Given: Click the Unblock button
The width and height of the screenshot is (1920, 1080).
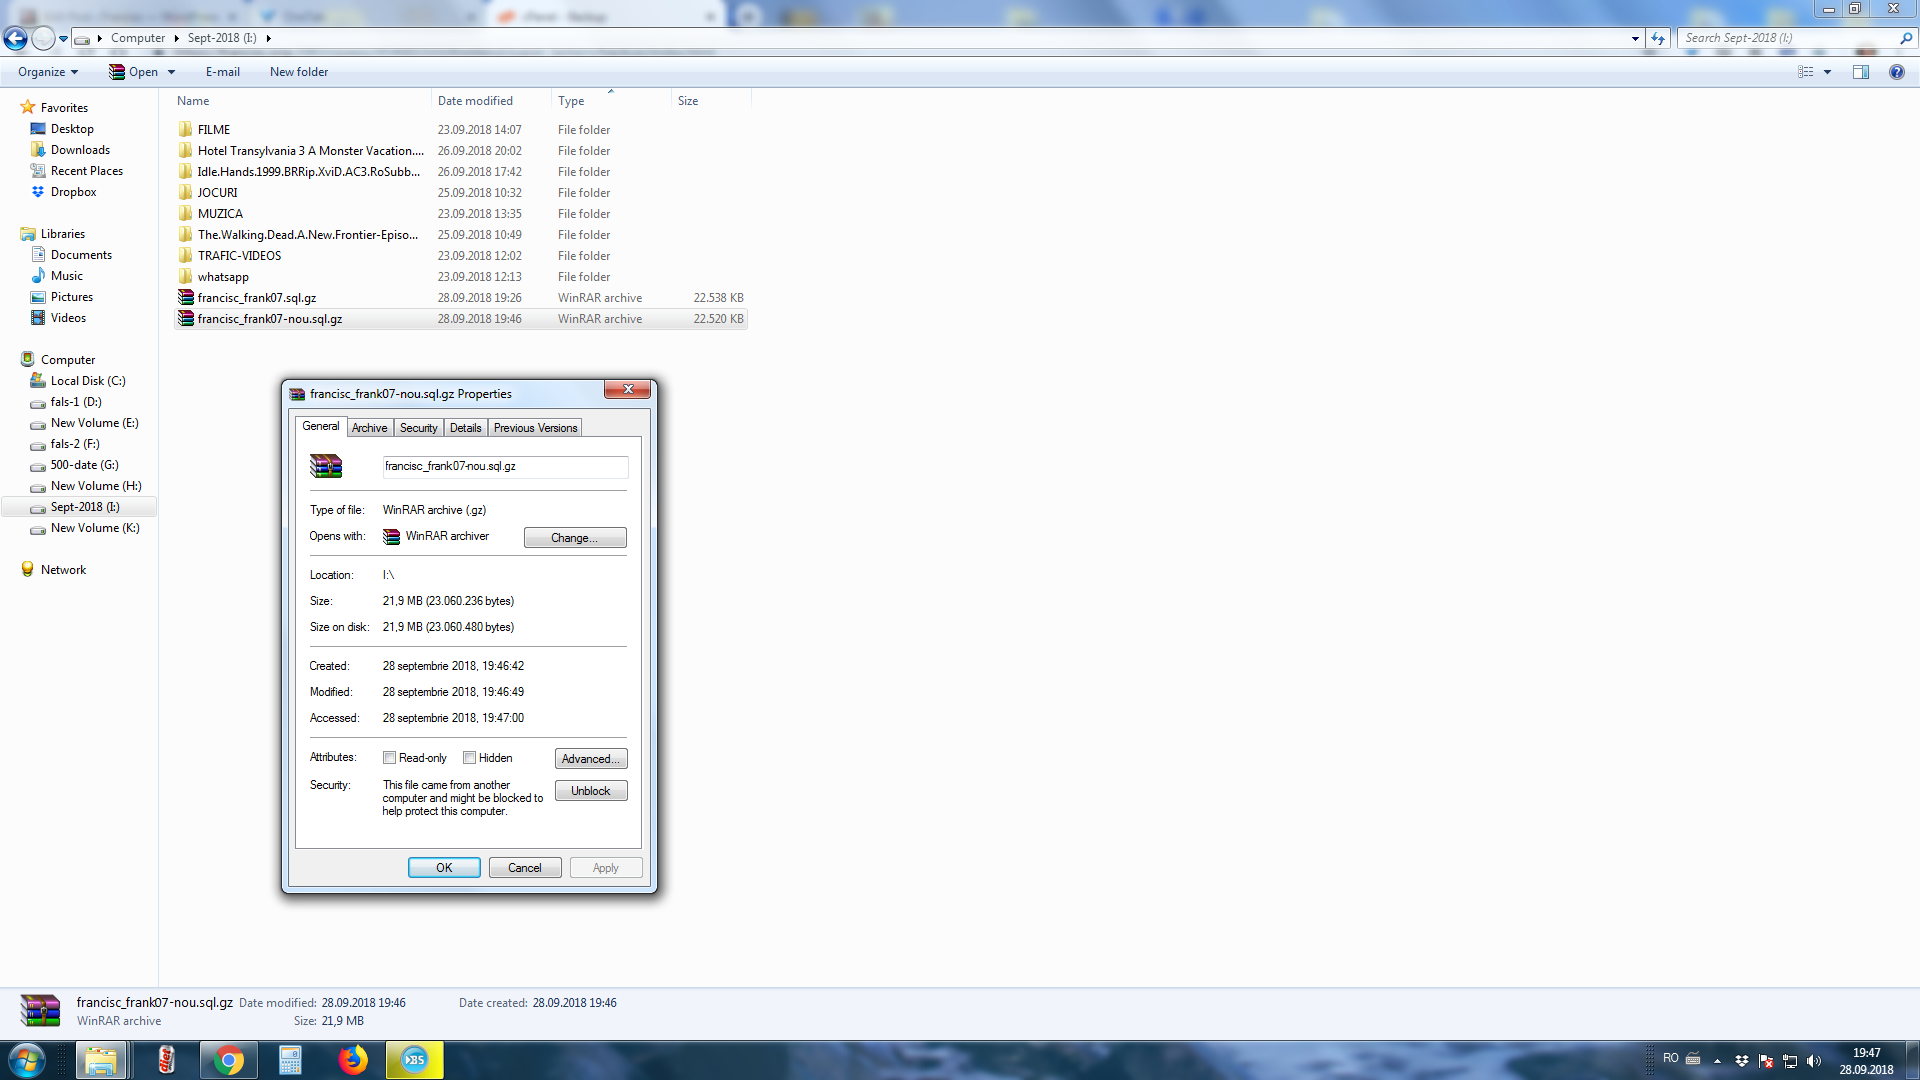Looking at the screenshot, I should coord(590,791).
